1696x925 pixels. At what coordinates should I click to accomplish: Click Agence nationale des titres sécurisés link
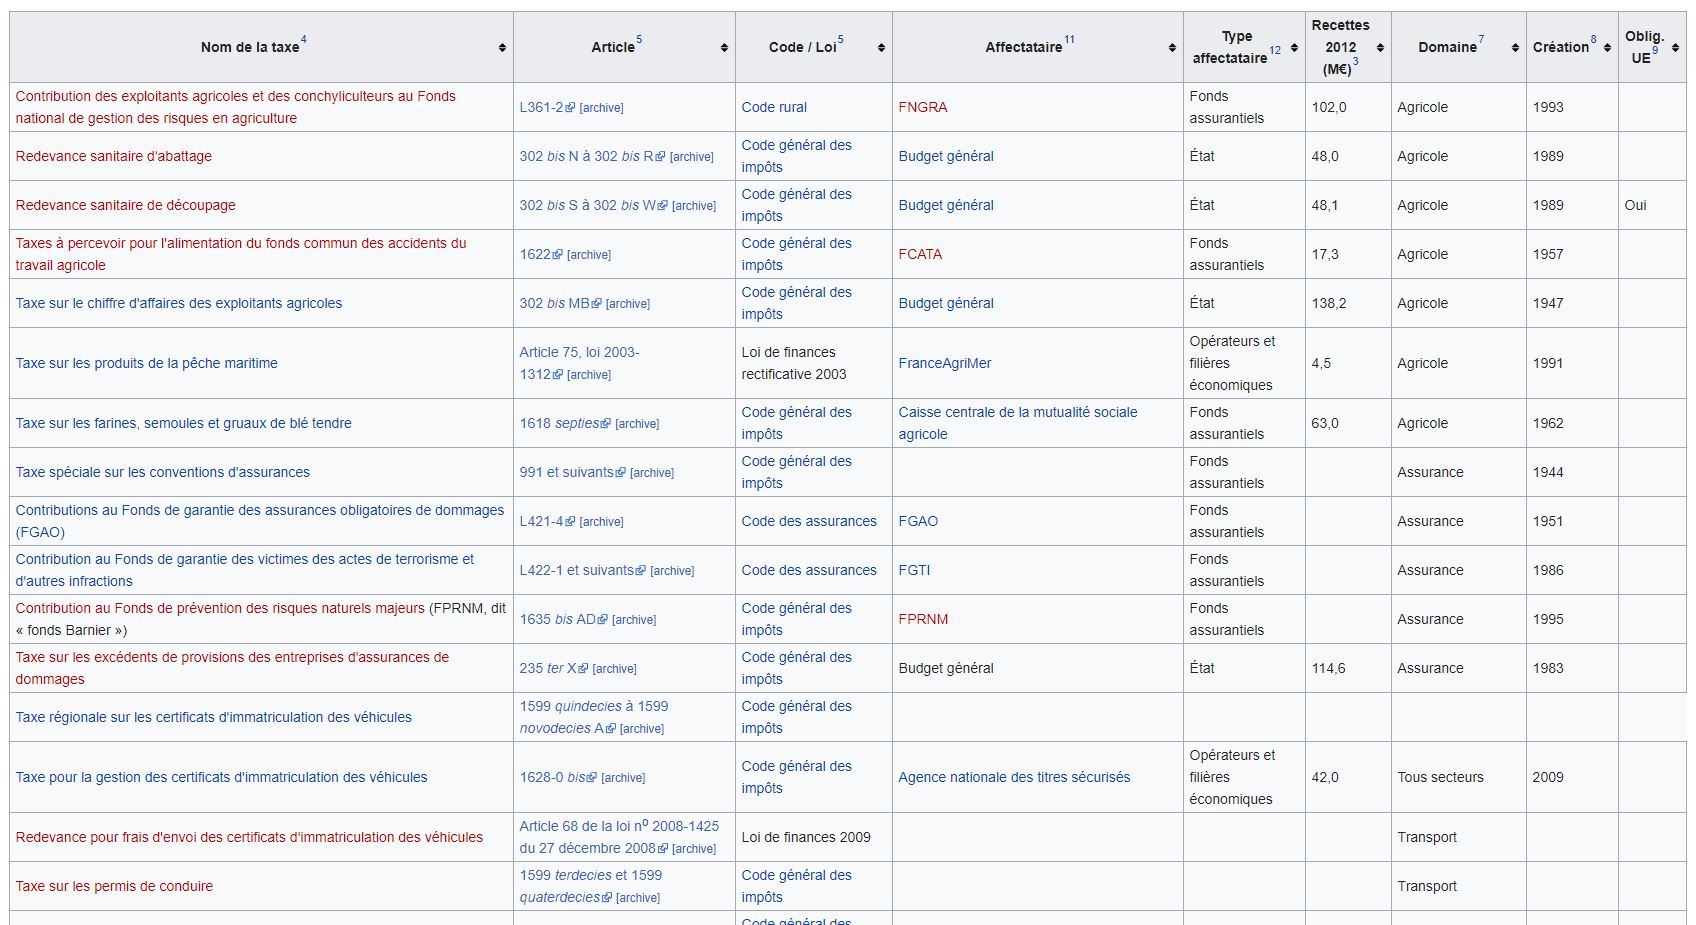click(1013, 777)
